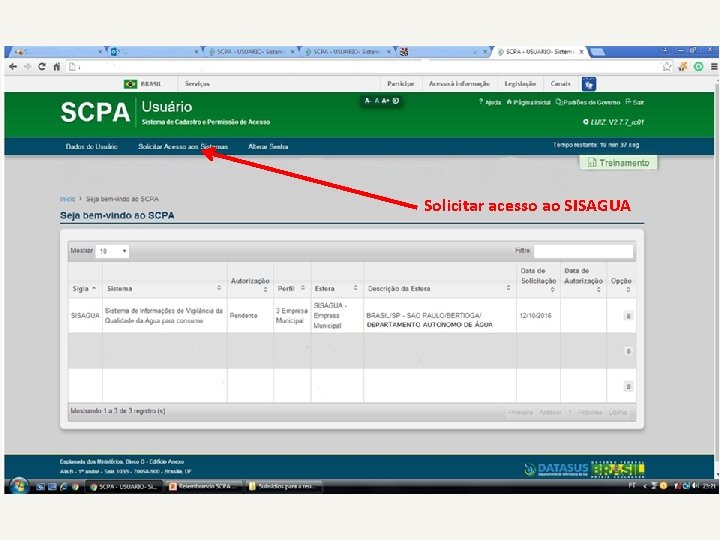Decrease font size with A- control
This screenshot has width=720, height=540.
click(367, 101)
